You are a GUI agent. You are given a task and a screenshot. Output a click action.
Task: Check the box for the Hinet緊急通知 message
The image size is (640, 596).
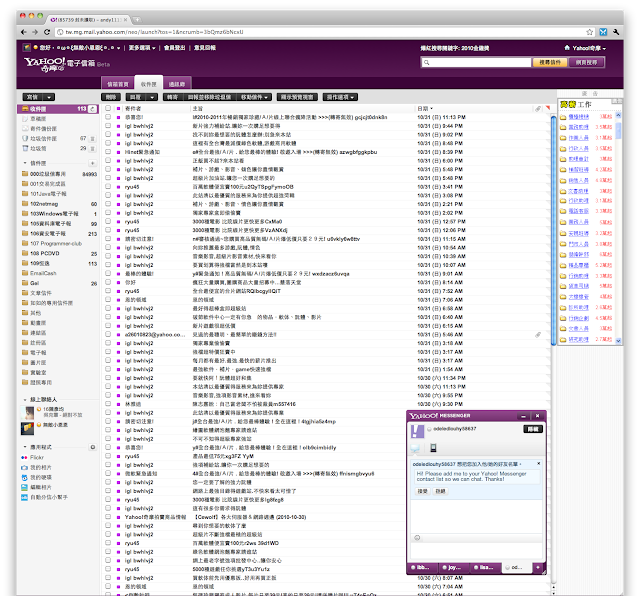click(108, 152)
